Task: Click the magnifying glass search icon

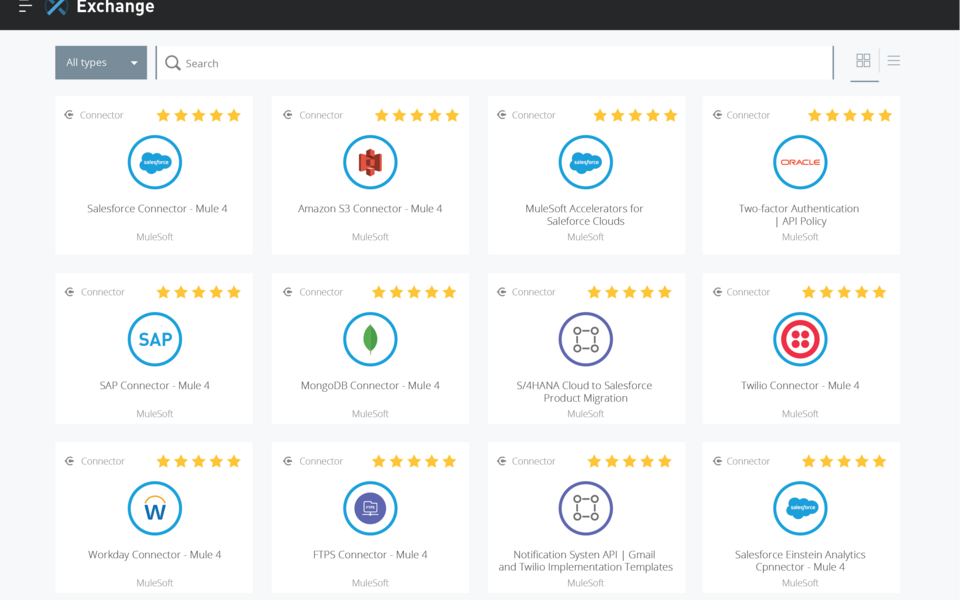Action: click(173, 63)
